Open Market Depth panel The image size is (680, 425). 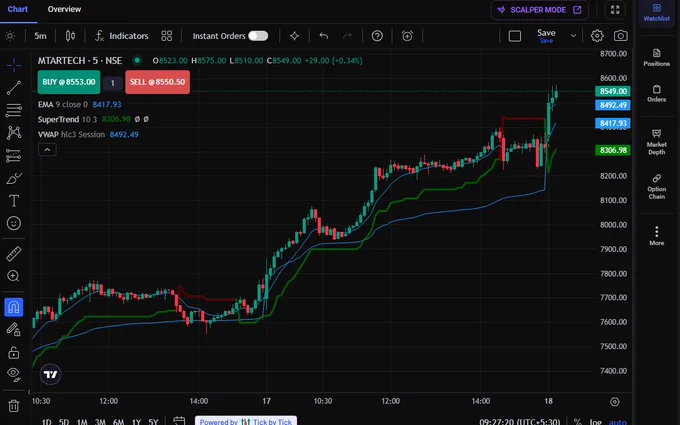[657, 142]
